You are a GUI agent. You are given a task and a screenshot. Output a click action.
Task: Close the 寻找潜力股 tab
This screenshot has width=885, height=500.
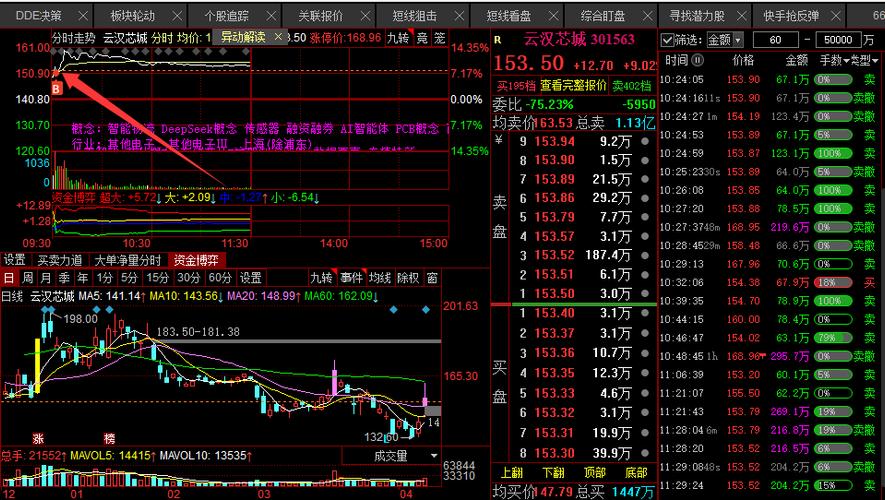pos(742,16)
